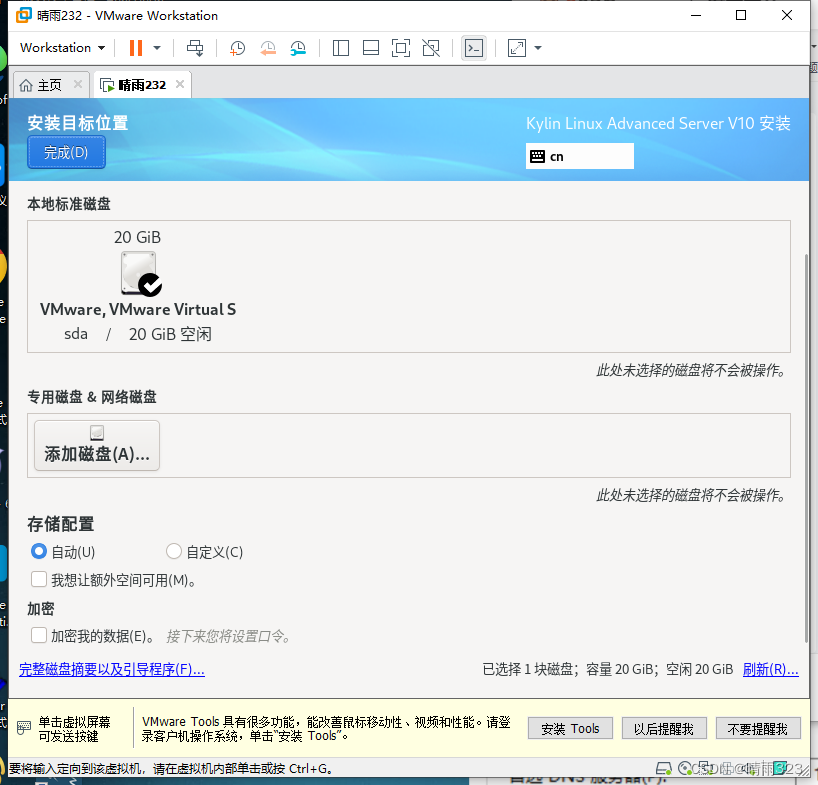Click the 刷新(R)... link
The width and height of the screenshot is (818, 785).
[771, 669]
